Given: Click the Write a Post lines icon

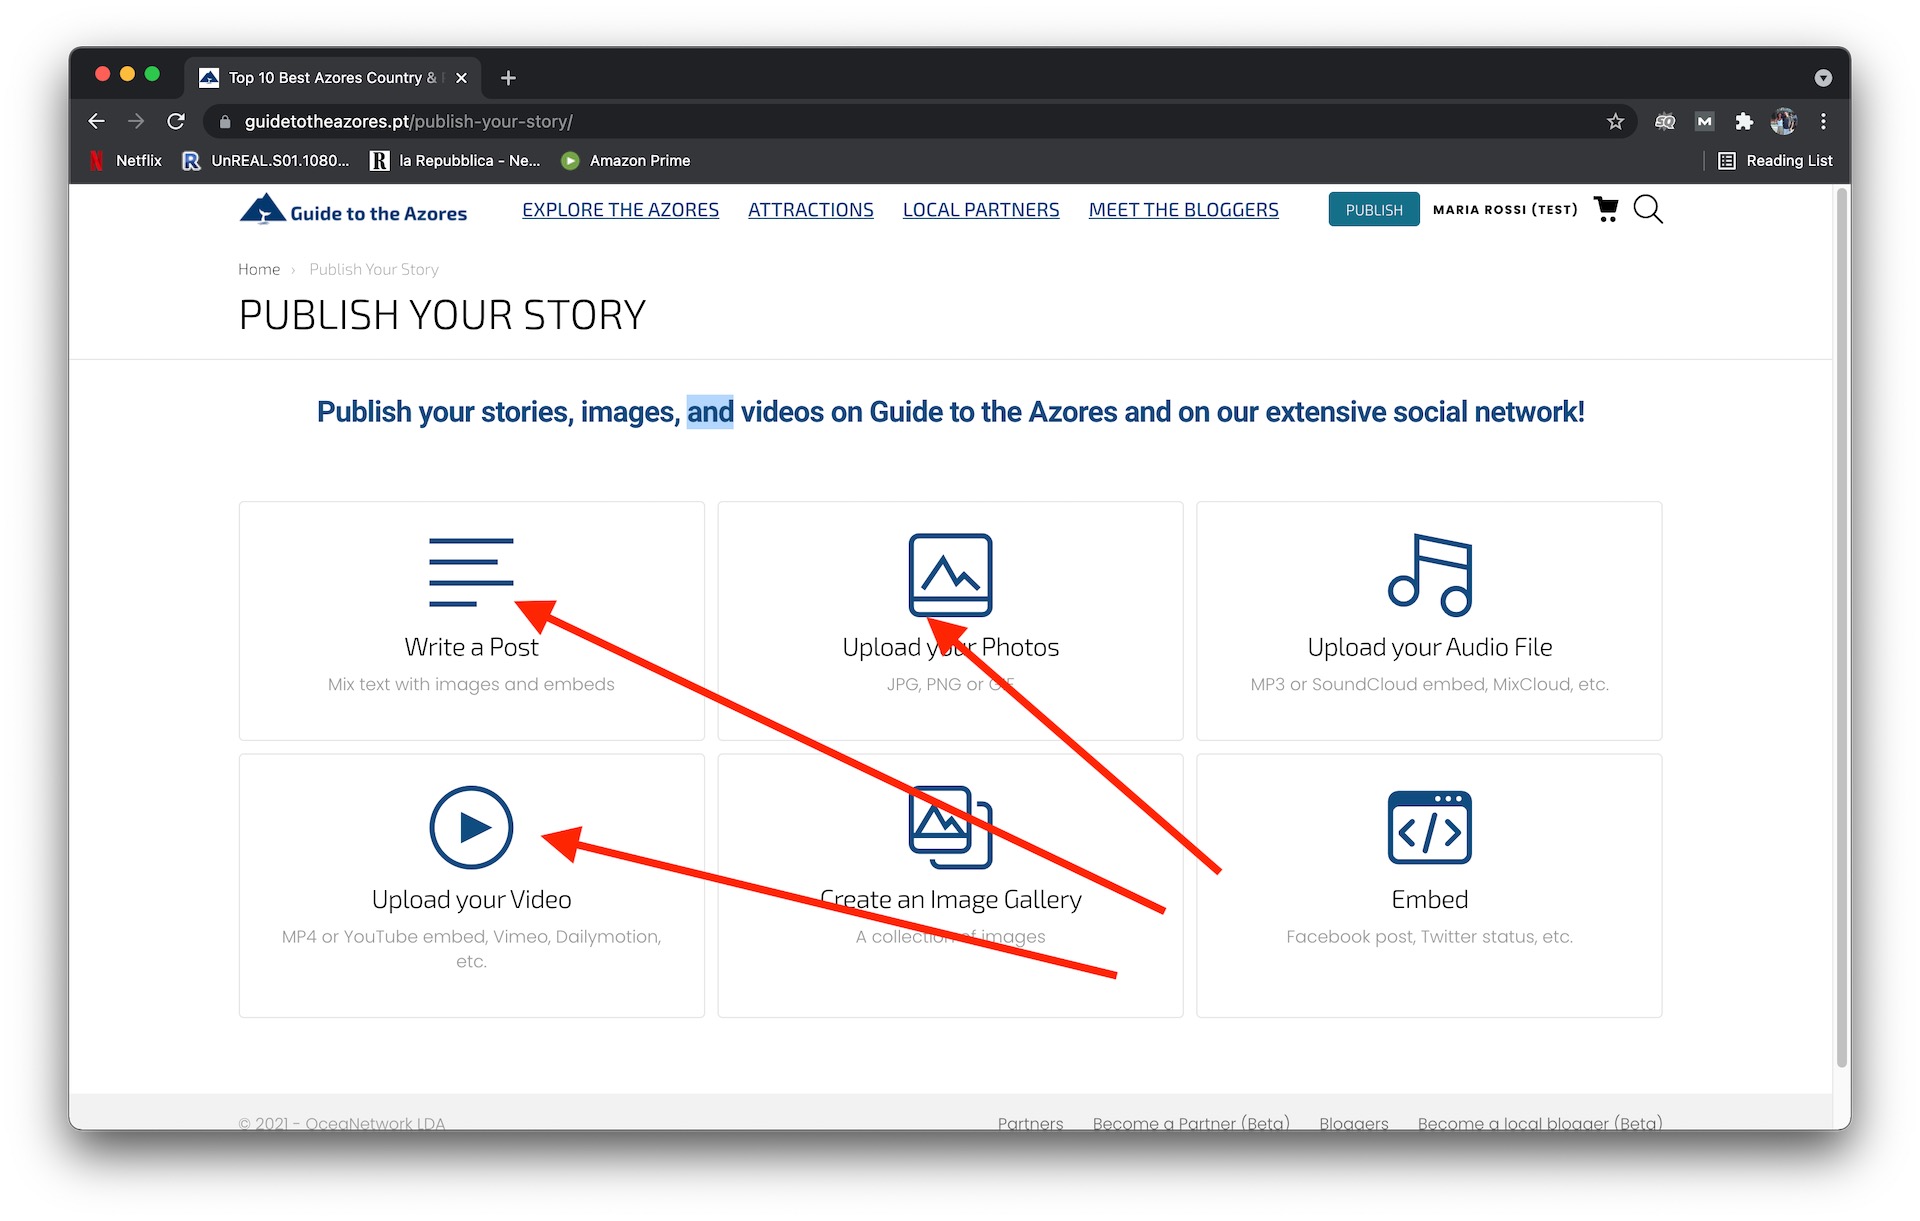Looking at the screenshot, I should tap(471, 572).
